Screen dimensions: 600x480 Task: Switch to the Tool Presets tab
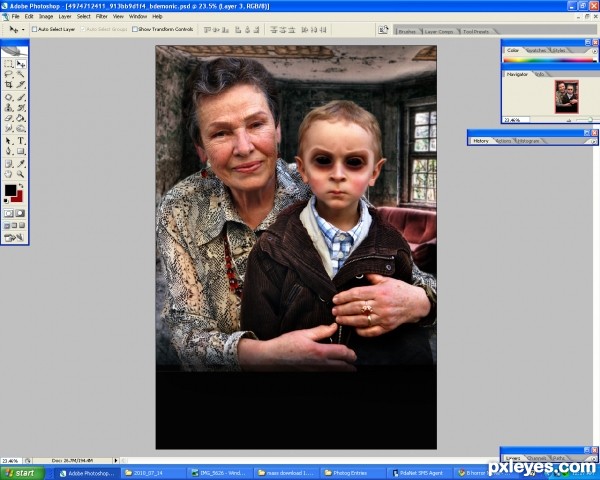coord(476,32)
